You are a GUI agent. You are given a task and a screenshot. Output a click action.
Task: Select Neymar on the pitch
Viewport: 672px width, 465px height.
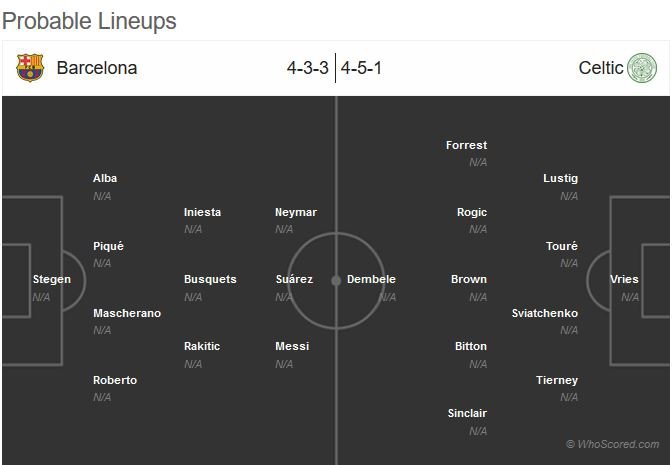click(295, 212)
